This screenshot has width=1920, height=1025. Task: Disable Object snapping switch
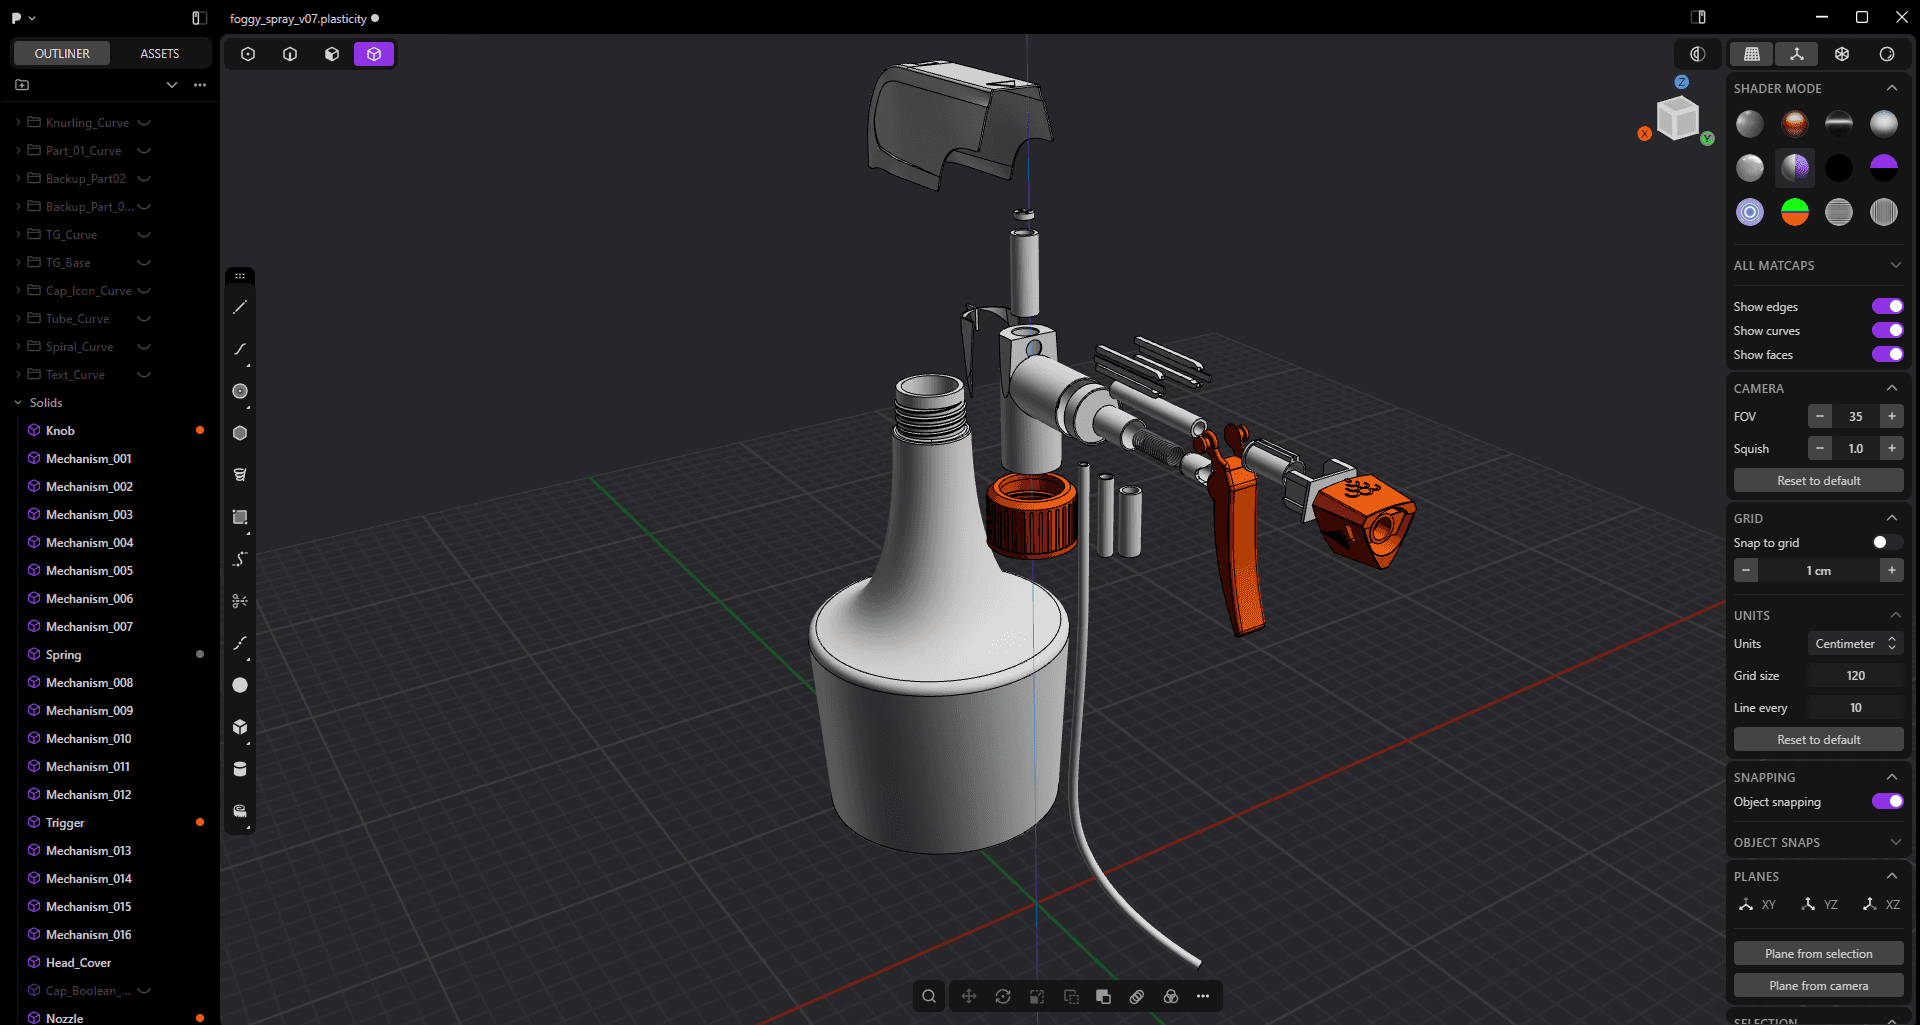pyautogui.click(x=1887, y=801)
